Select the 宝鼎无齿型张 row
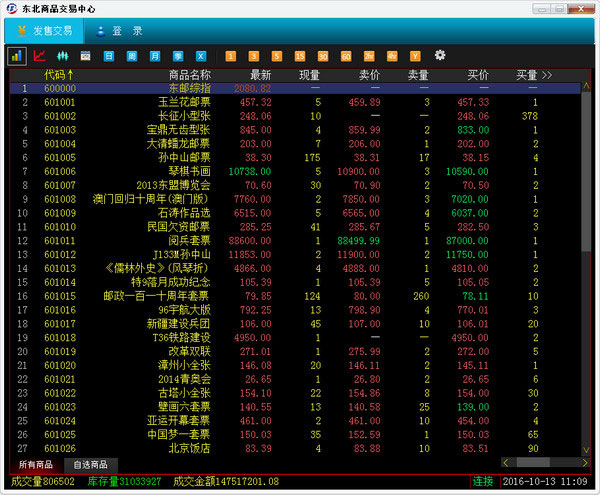Screen dimensions: 600x495 coord(295,130)
